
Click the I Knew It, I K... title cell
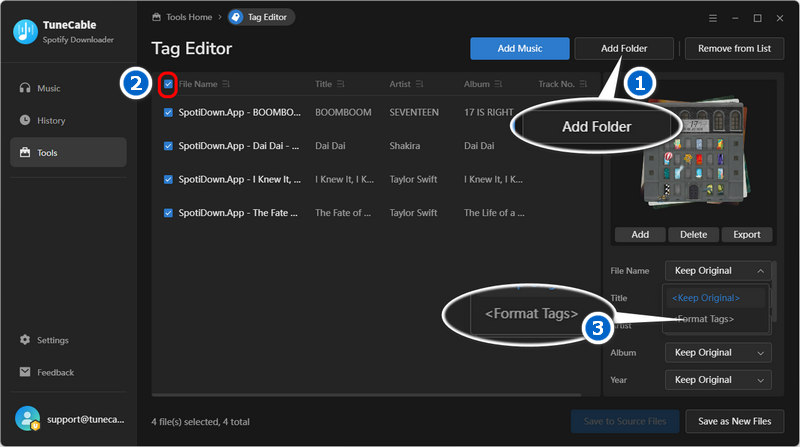point(344,180)
